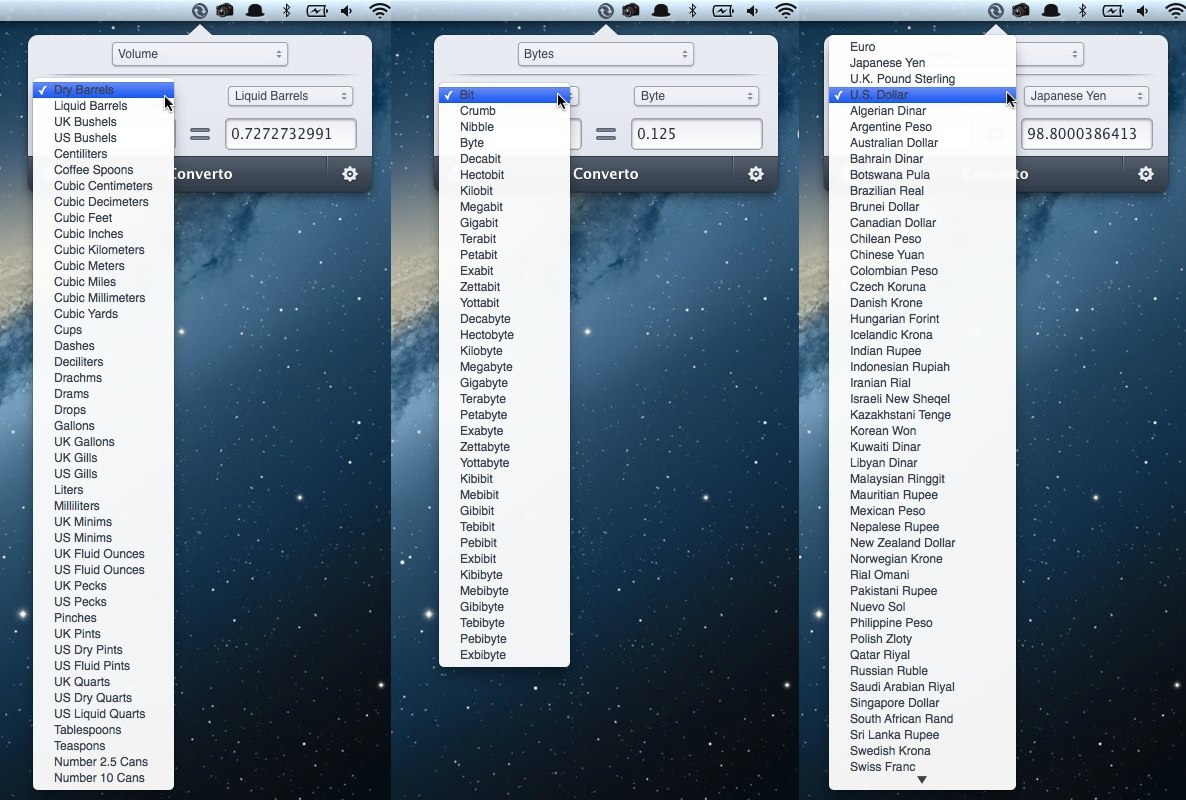Screen dimensions: 1186x800
Task: Choose Euro from the currency list
Action: (x=922, y=47)
